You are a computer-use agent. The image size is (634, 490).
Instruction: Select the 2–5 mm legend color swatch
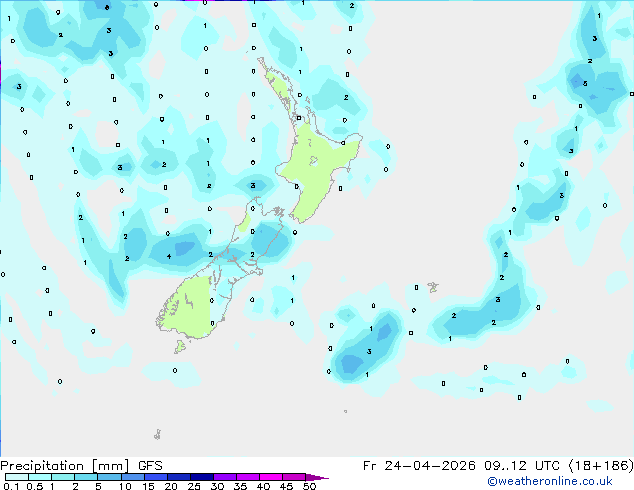point(86,477)
